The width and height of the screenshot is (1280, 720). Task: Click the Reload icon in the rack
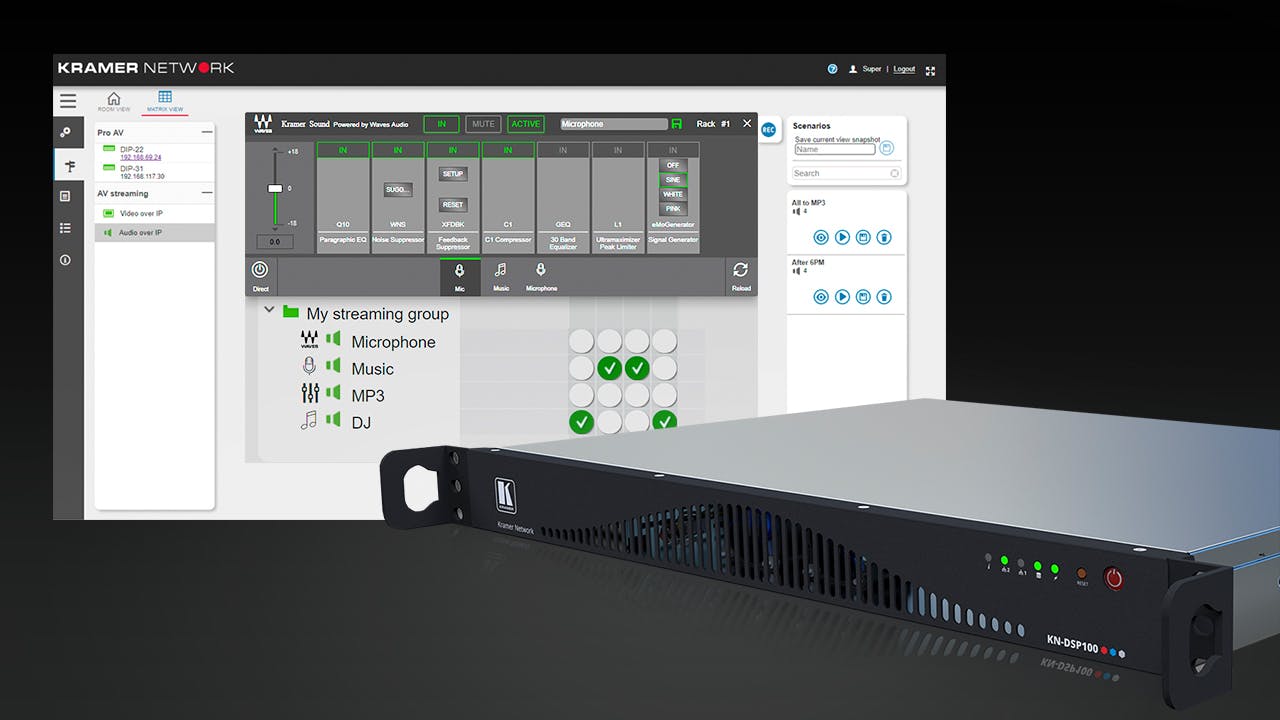tap(741, 271)
